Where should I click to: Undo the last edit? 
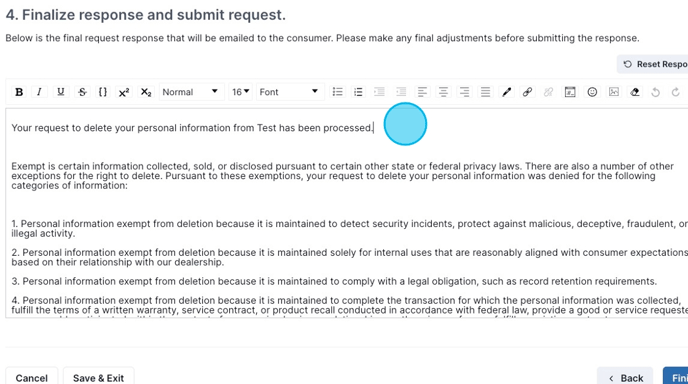point(655,92)
